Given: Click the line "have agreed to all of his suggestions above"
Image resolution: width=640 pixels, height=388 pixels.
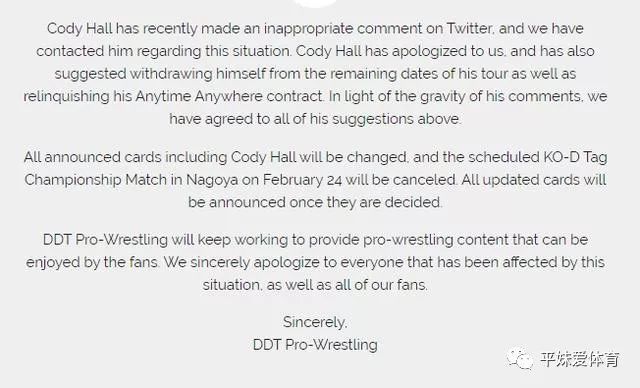Looking at the screenshot, I should 315,119.
